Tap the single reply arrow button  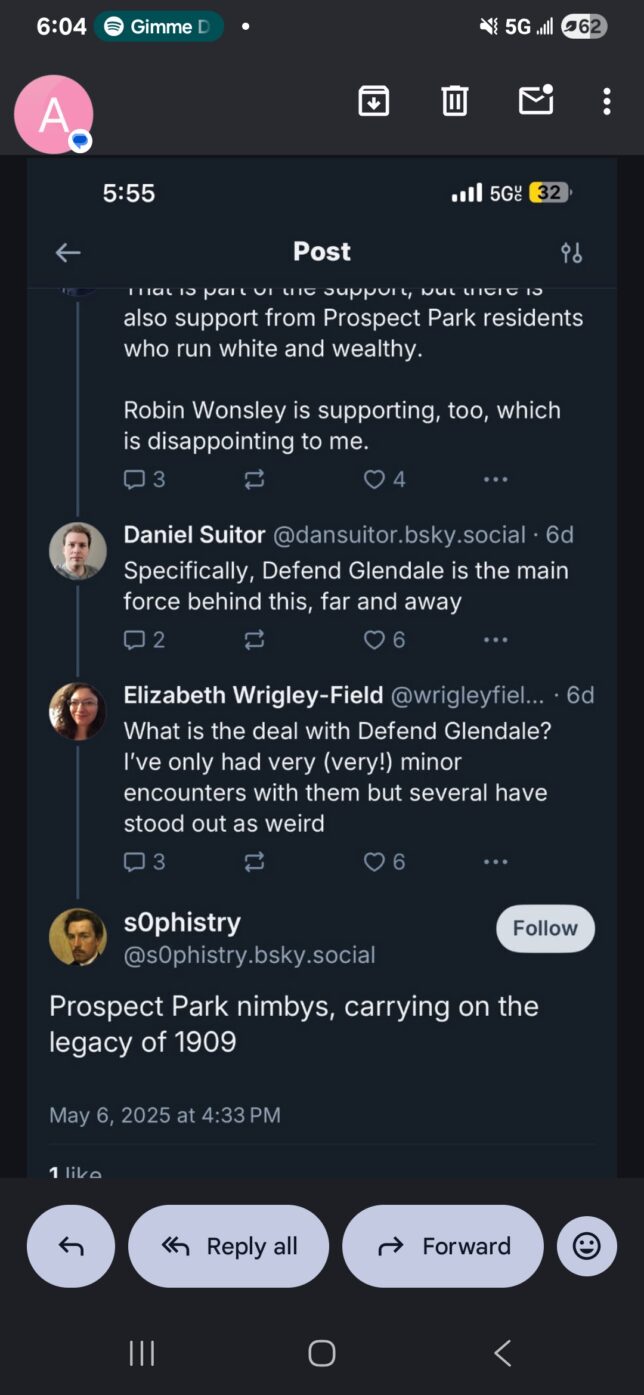click(71, 1246)
